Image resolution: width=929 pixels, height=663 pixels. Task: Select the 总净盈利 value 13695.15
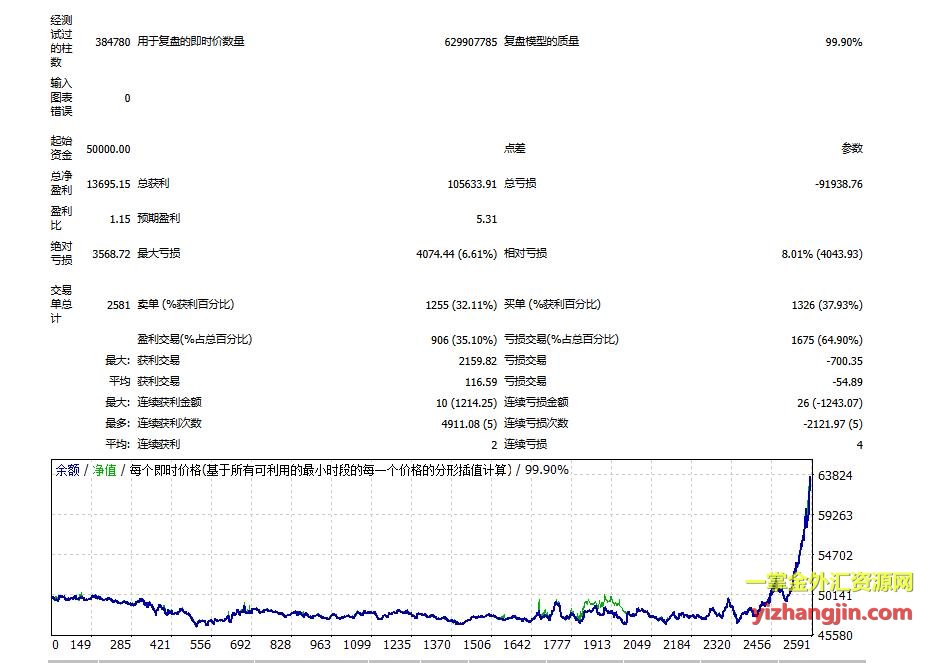109,184
